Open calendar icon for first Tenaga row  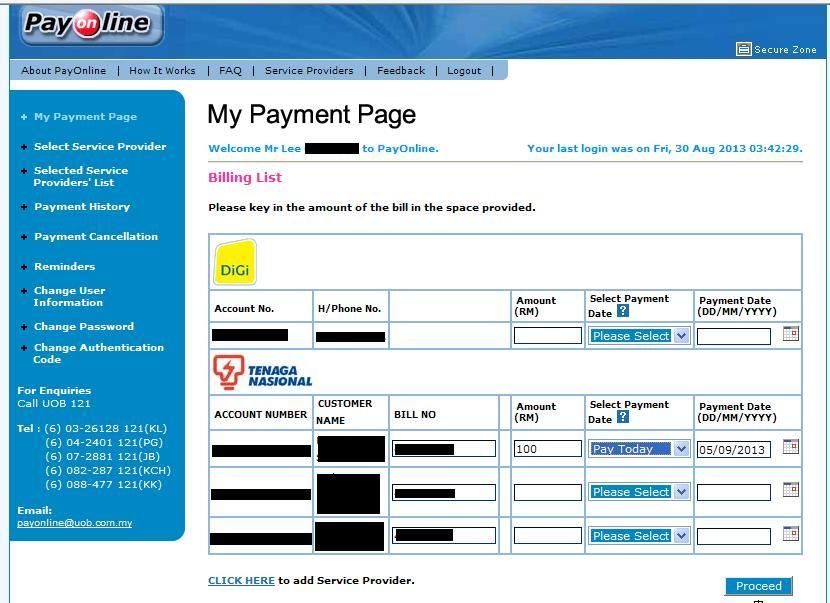tap(790, 447)
